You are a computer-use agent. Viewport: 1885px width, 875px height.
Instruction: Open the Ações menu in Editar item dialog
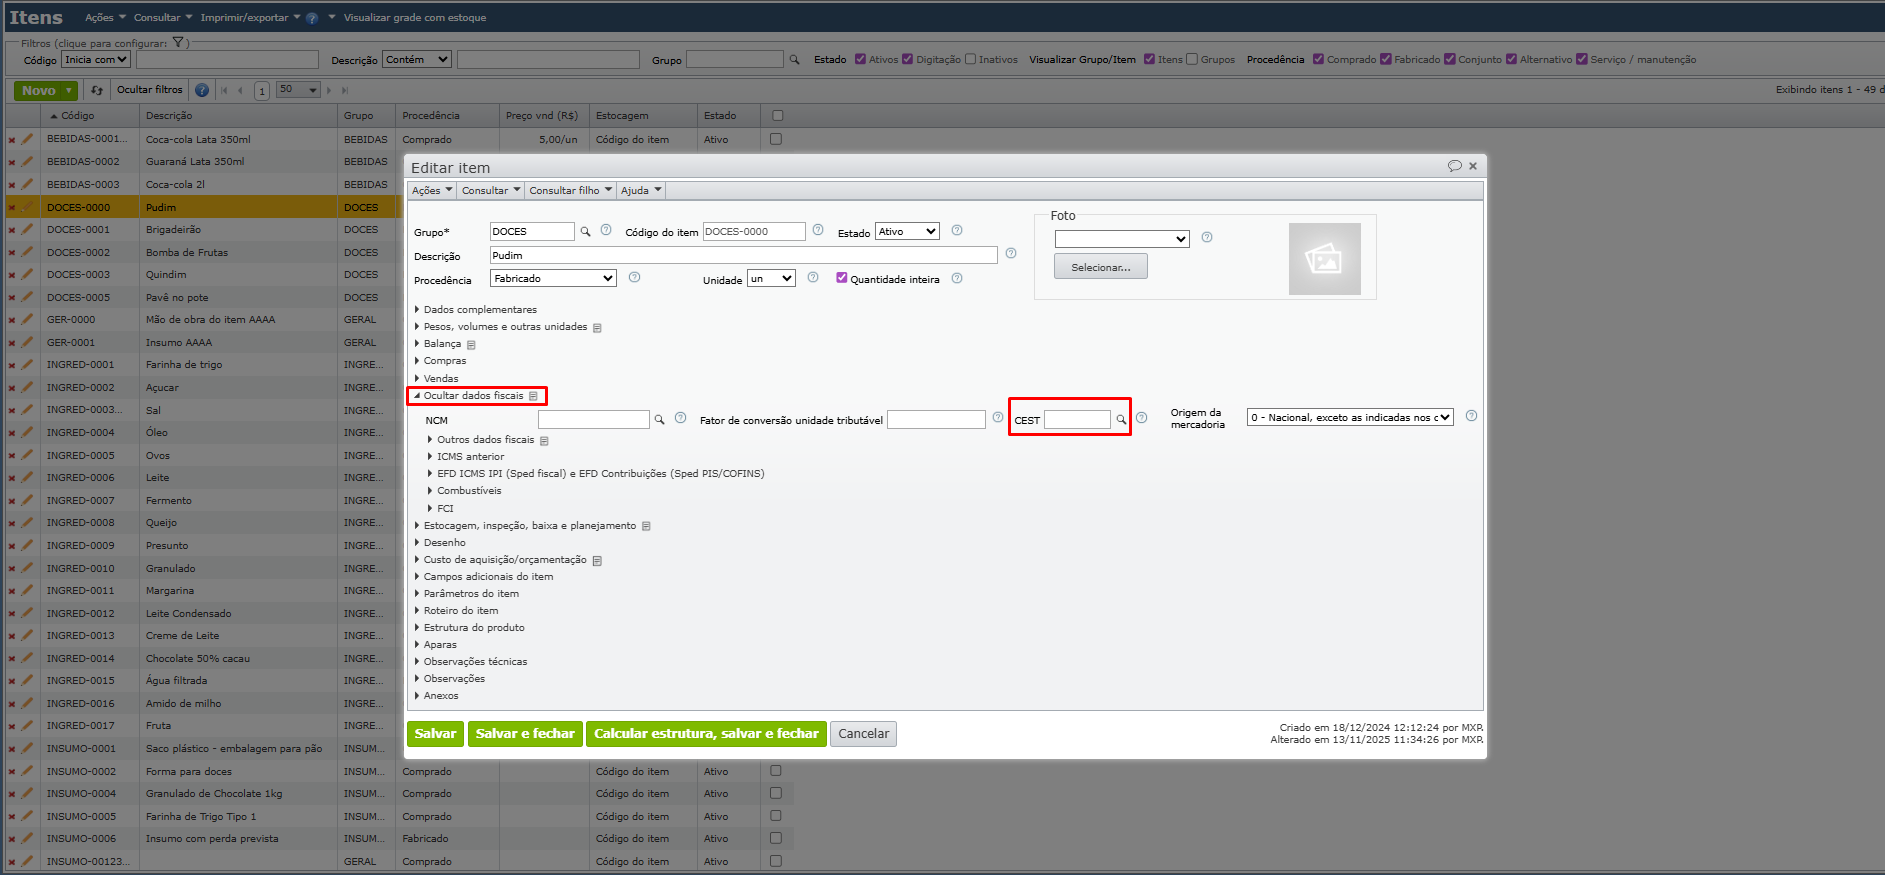(x=433, y=191)
